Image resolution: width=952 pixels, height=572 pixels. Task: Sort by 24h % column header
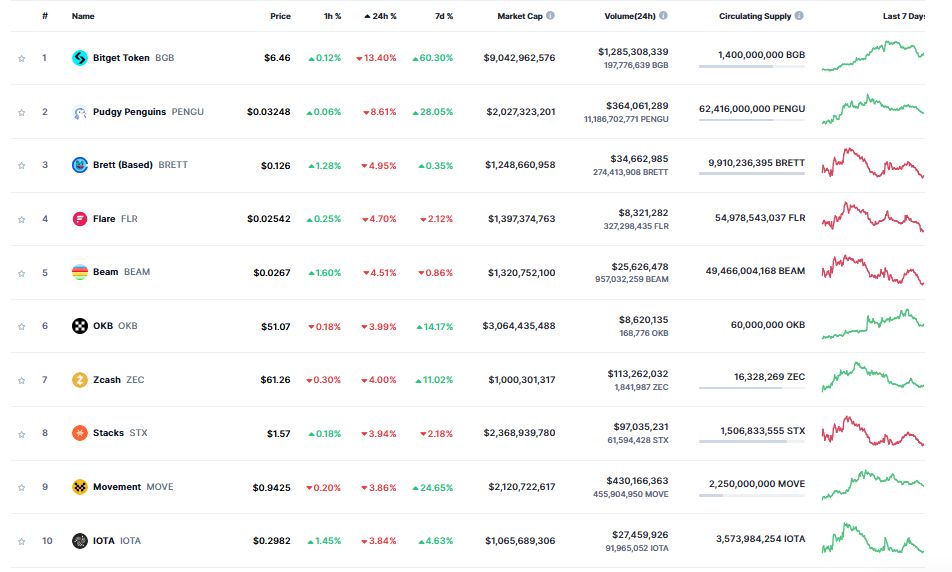click(x=380, y=16)
